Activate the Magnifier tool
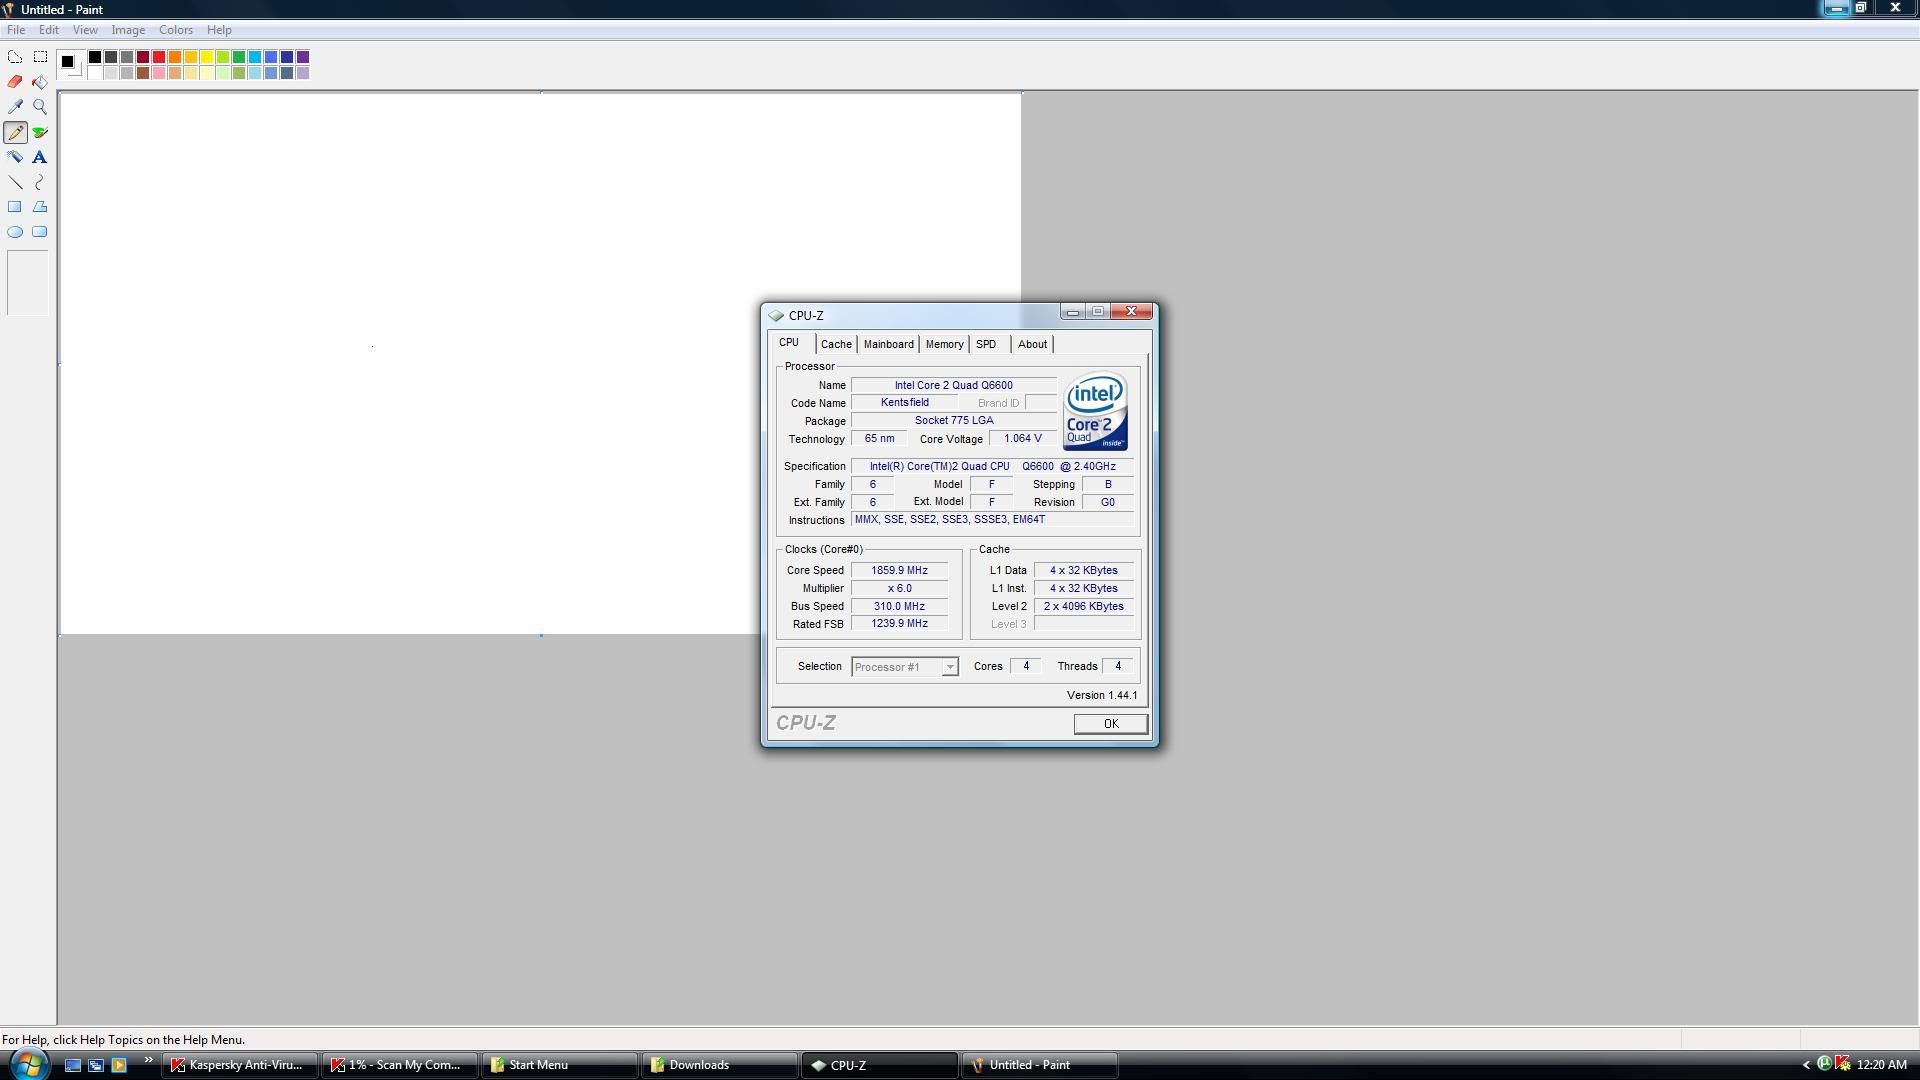This screenshot has width=1920, height=1080. [40, 107]
